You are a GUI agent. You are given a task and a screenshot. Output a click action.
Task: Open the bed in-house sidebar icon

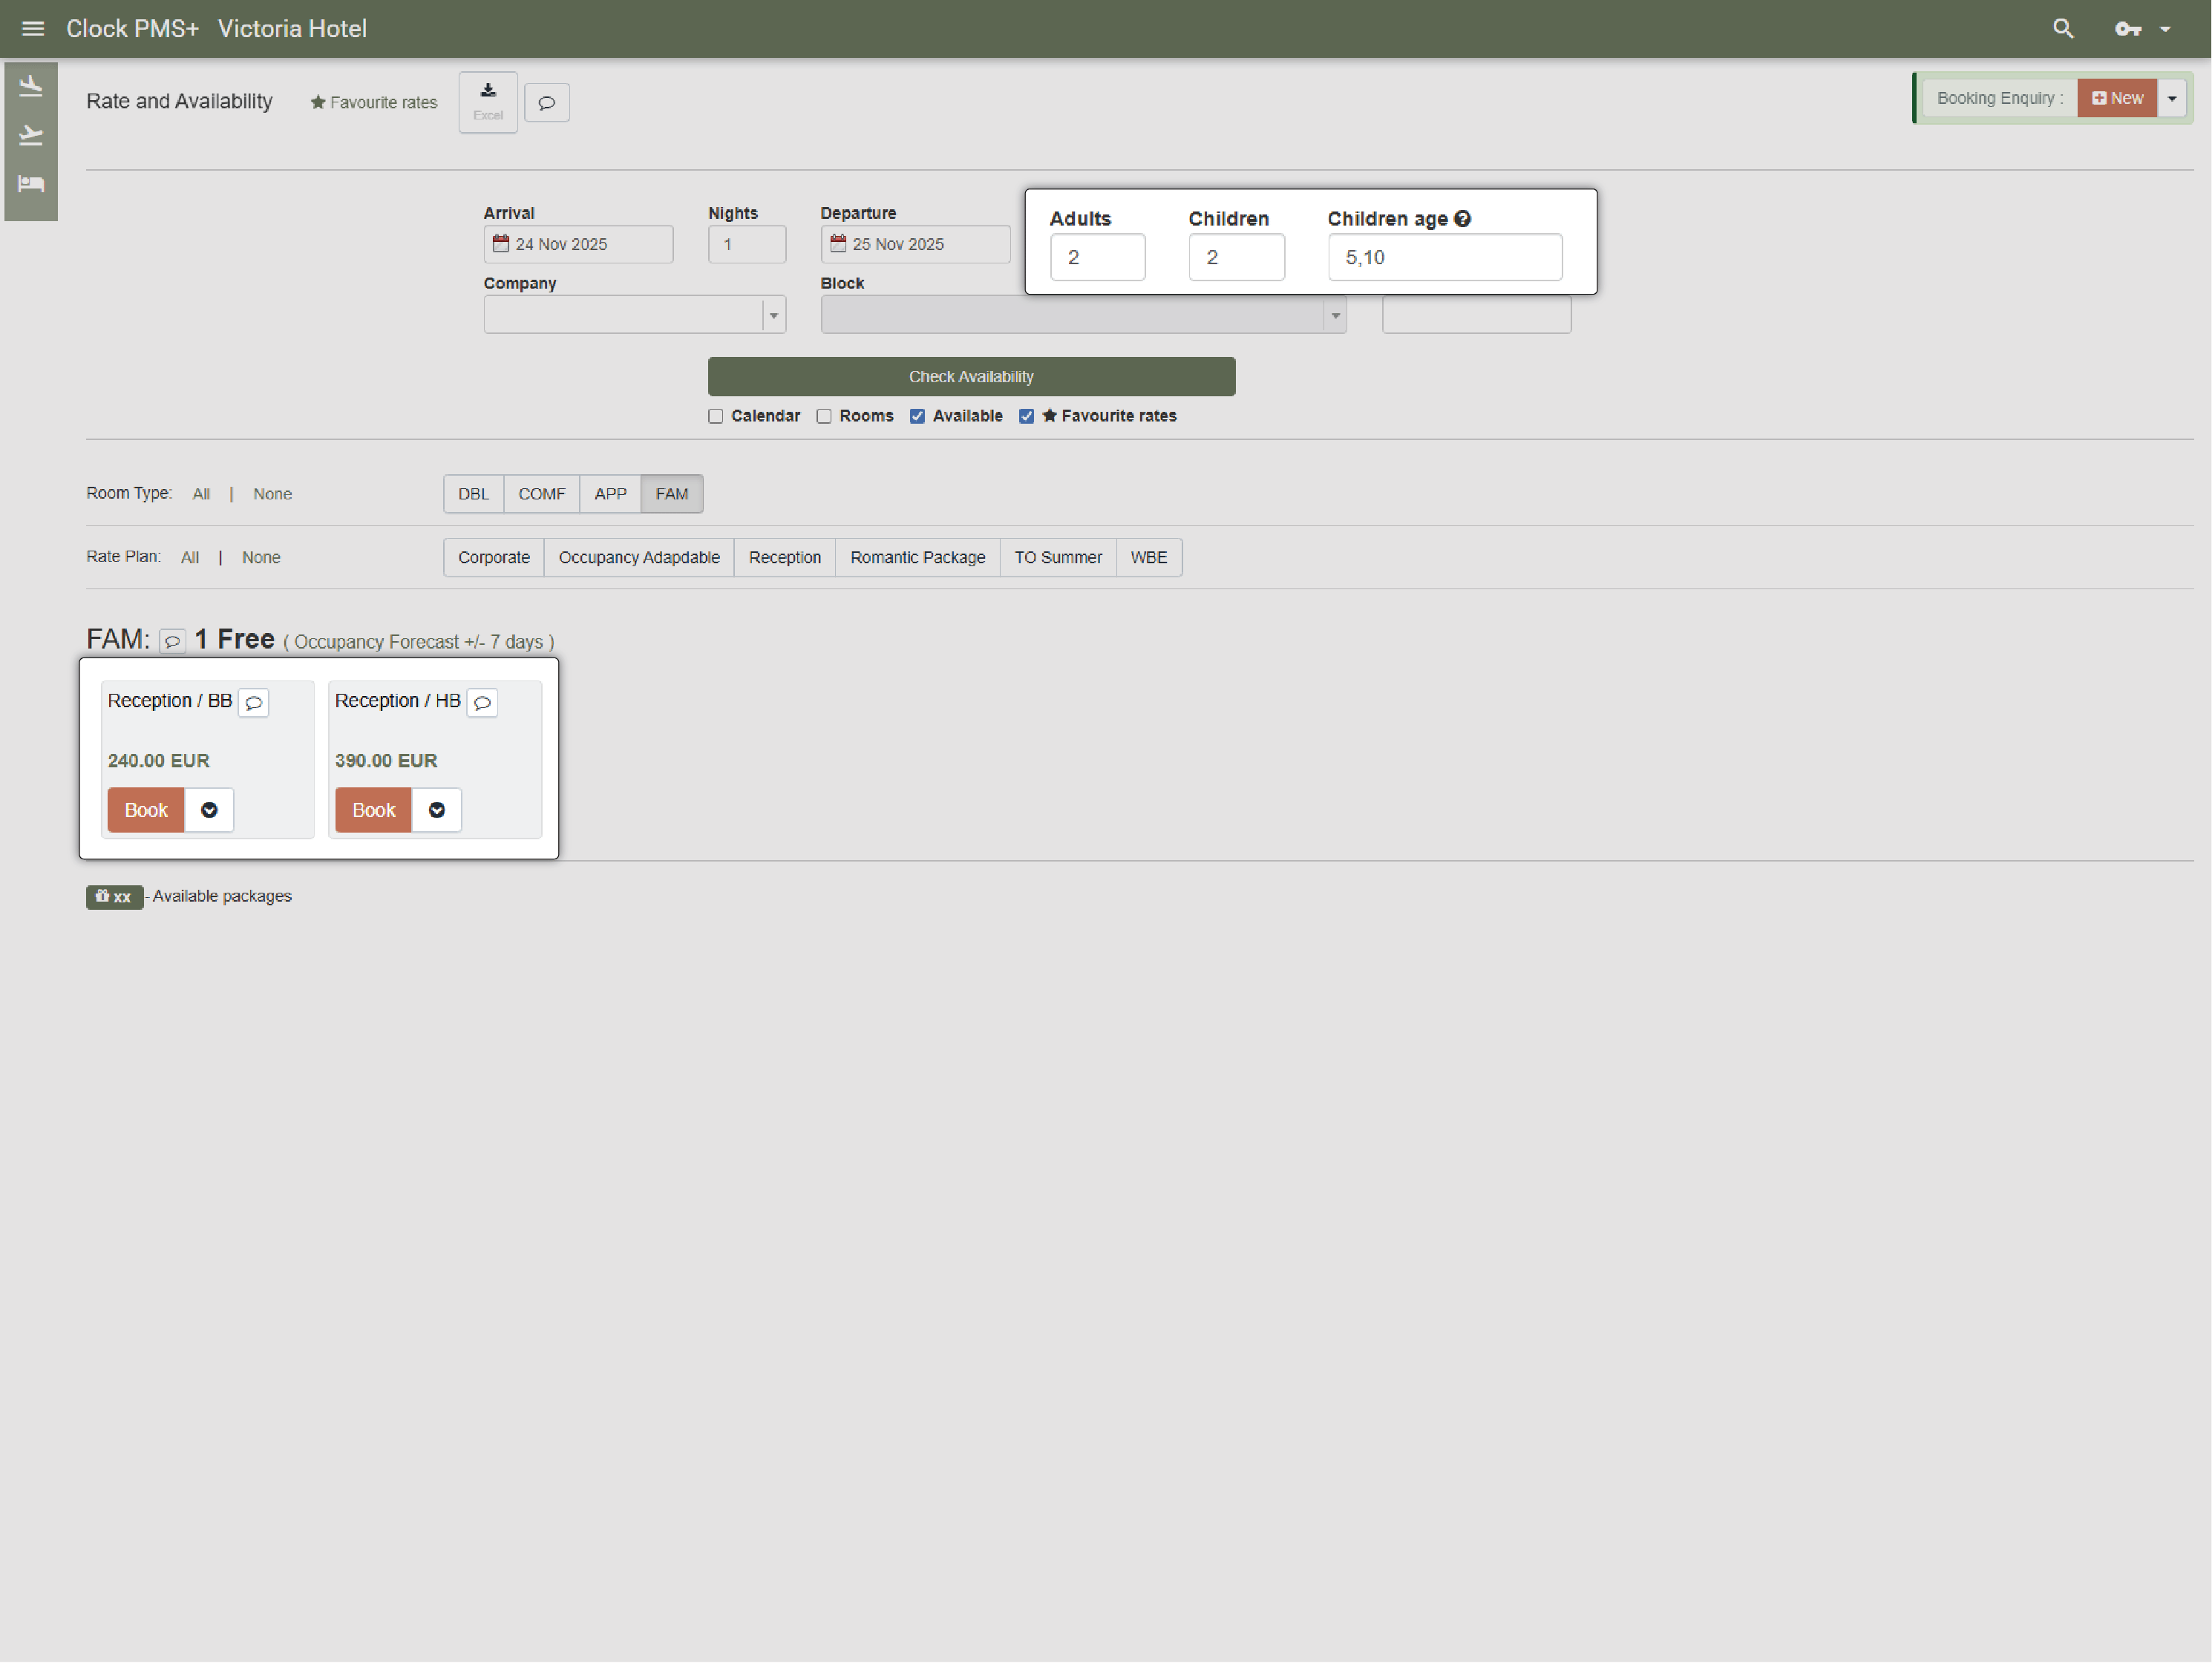(31, 184)
